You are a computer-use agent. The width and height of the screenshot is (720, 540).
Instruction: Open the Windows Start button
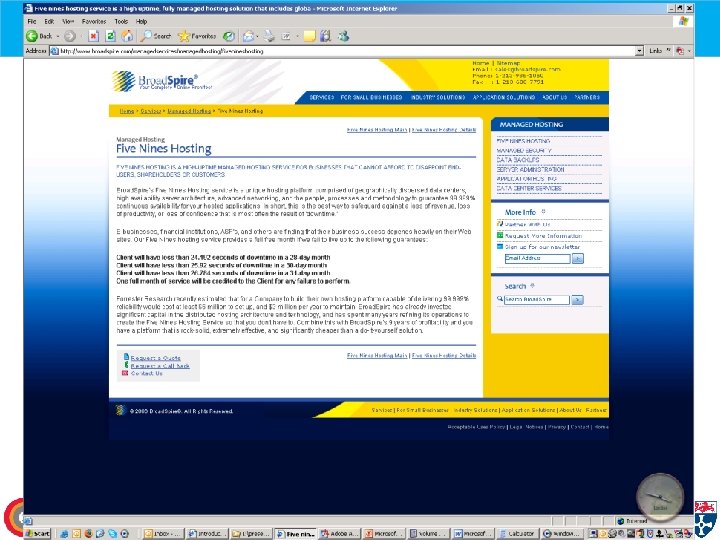(37, 534)
